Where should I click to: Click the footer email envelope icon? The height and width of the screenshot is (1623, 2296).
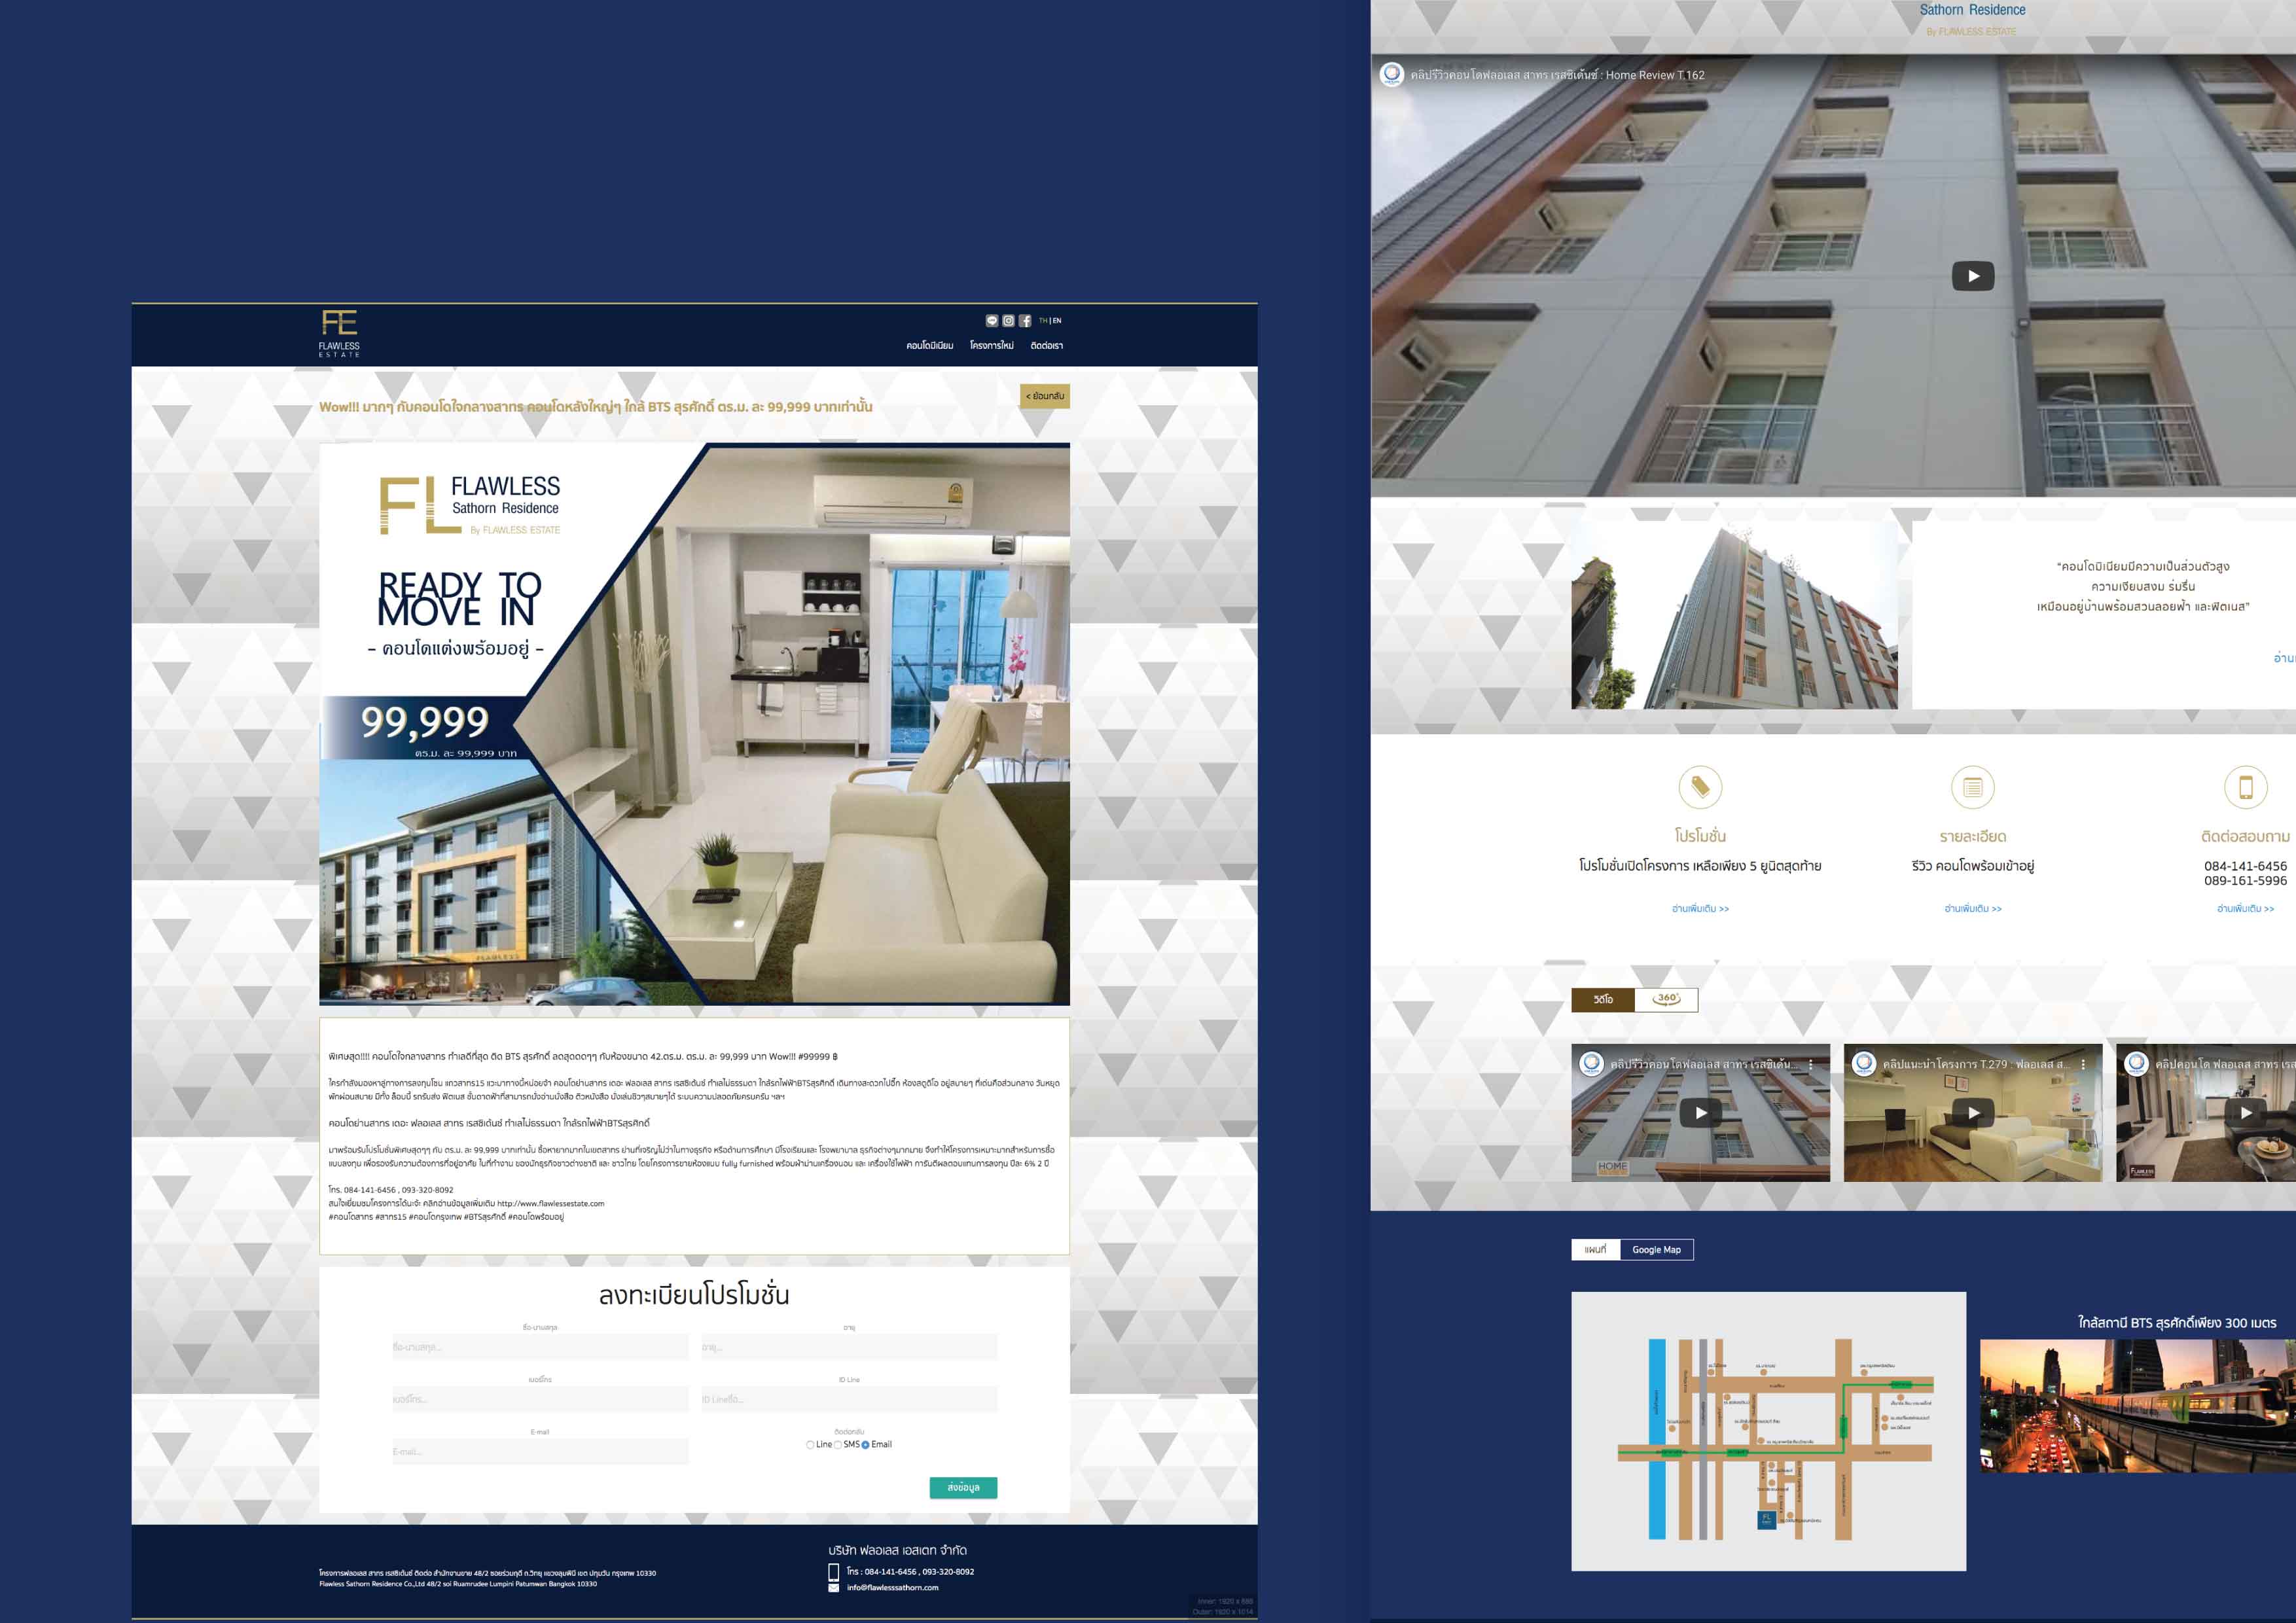click(834, 1588)
